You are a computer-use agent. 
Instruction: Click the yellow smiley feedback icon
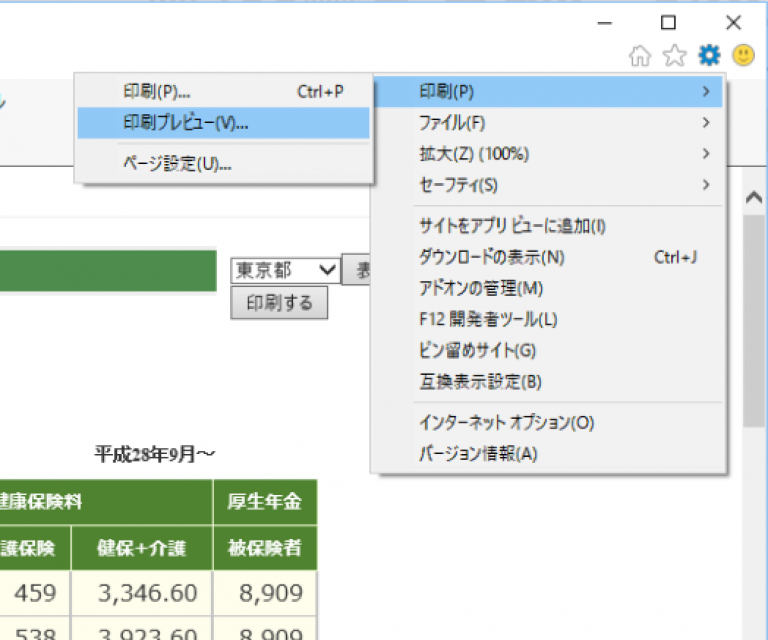[x=743, y=55]
